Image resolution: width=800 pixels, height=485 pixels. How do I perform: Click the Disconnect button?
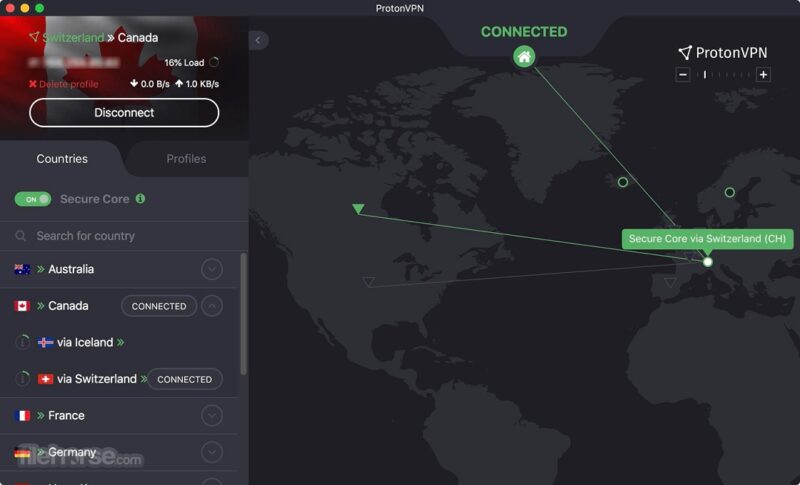pyautogui.click(x=124, y=113)
